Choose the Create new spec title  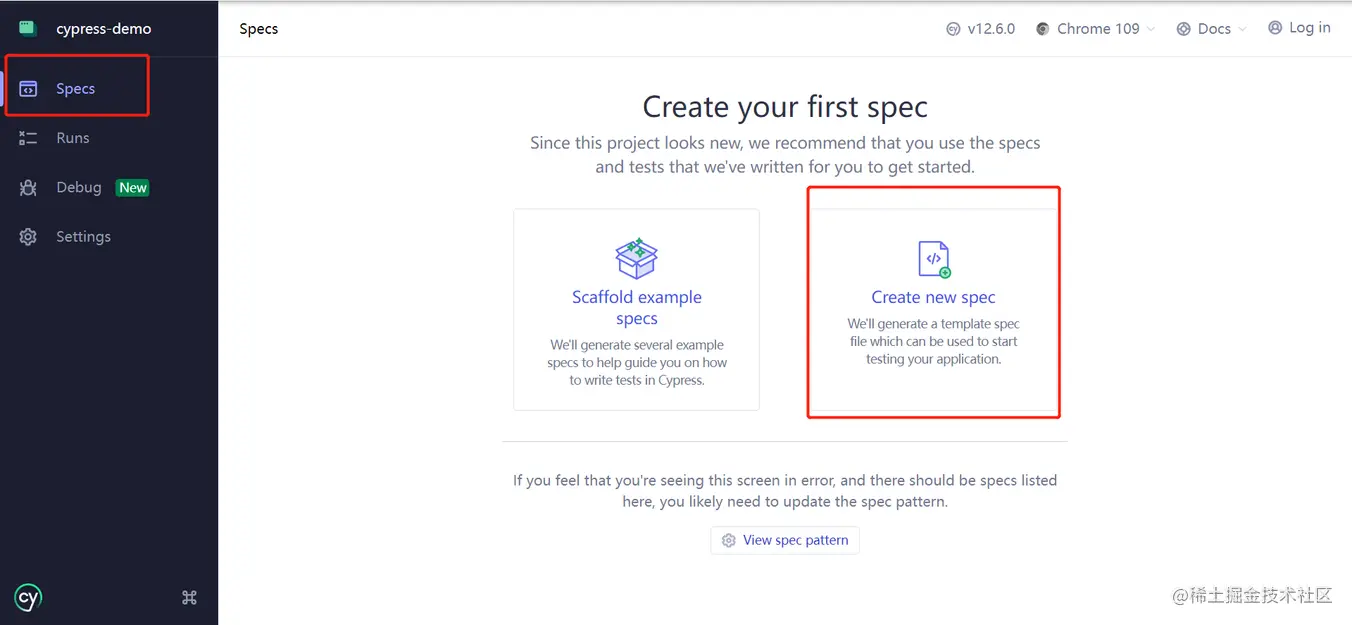[x=933, y=297]
